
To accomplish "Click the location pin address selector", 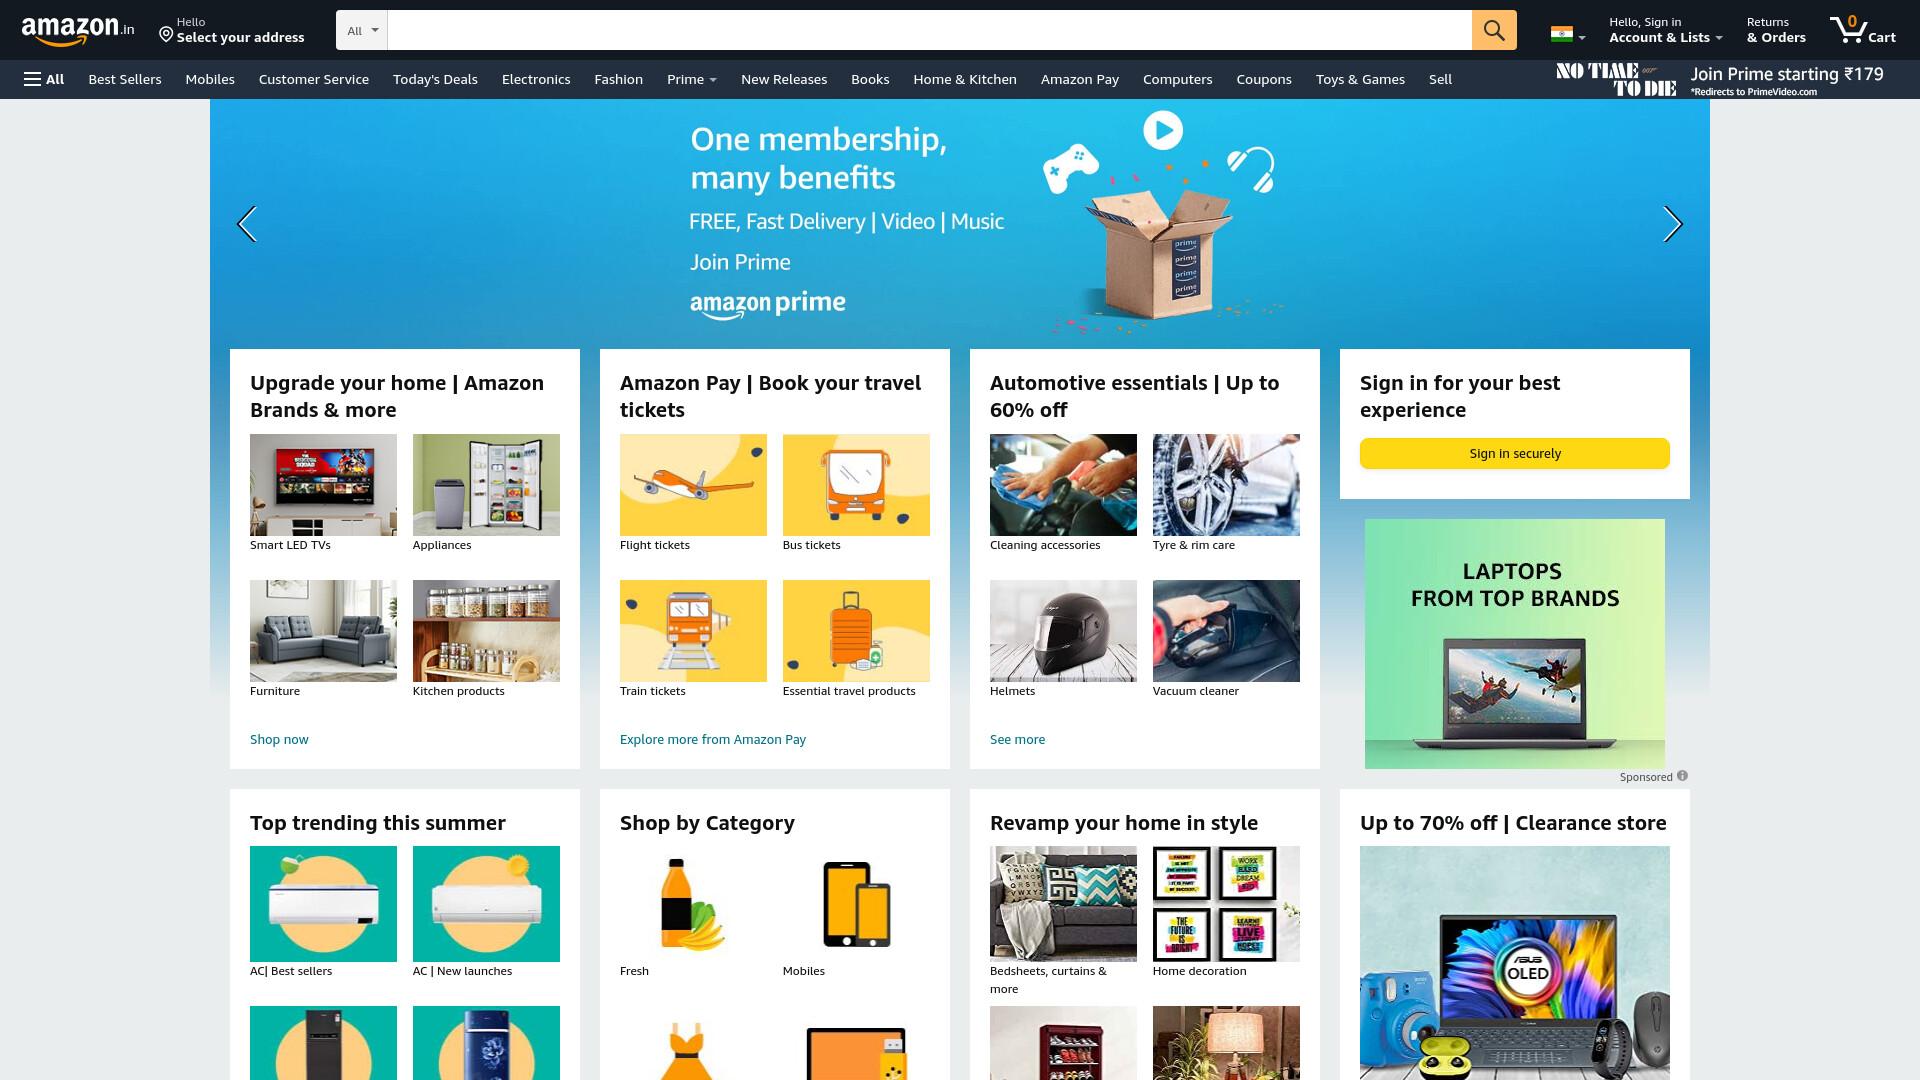I will coord(232,30).
